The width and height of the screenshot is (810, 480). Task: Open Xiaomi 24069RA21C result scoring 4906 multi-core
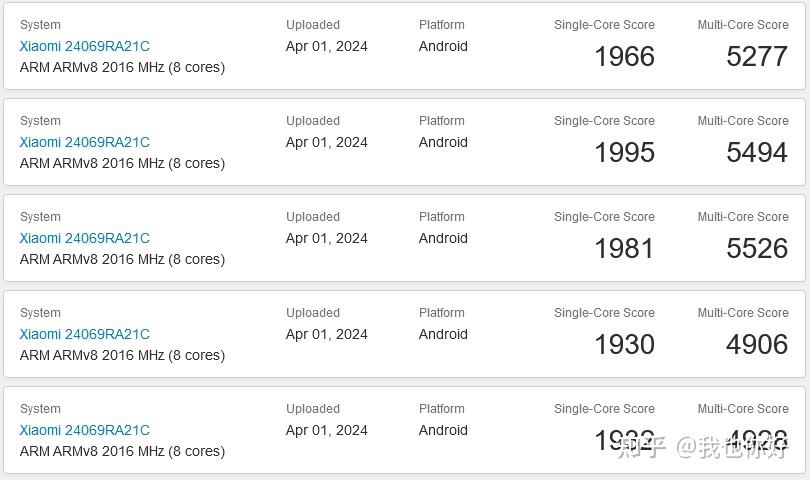pyautogui.click(x=84, y=334)
